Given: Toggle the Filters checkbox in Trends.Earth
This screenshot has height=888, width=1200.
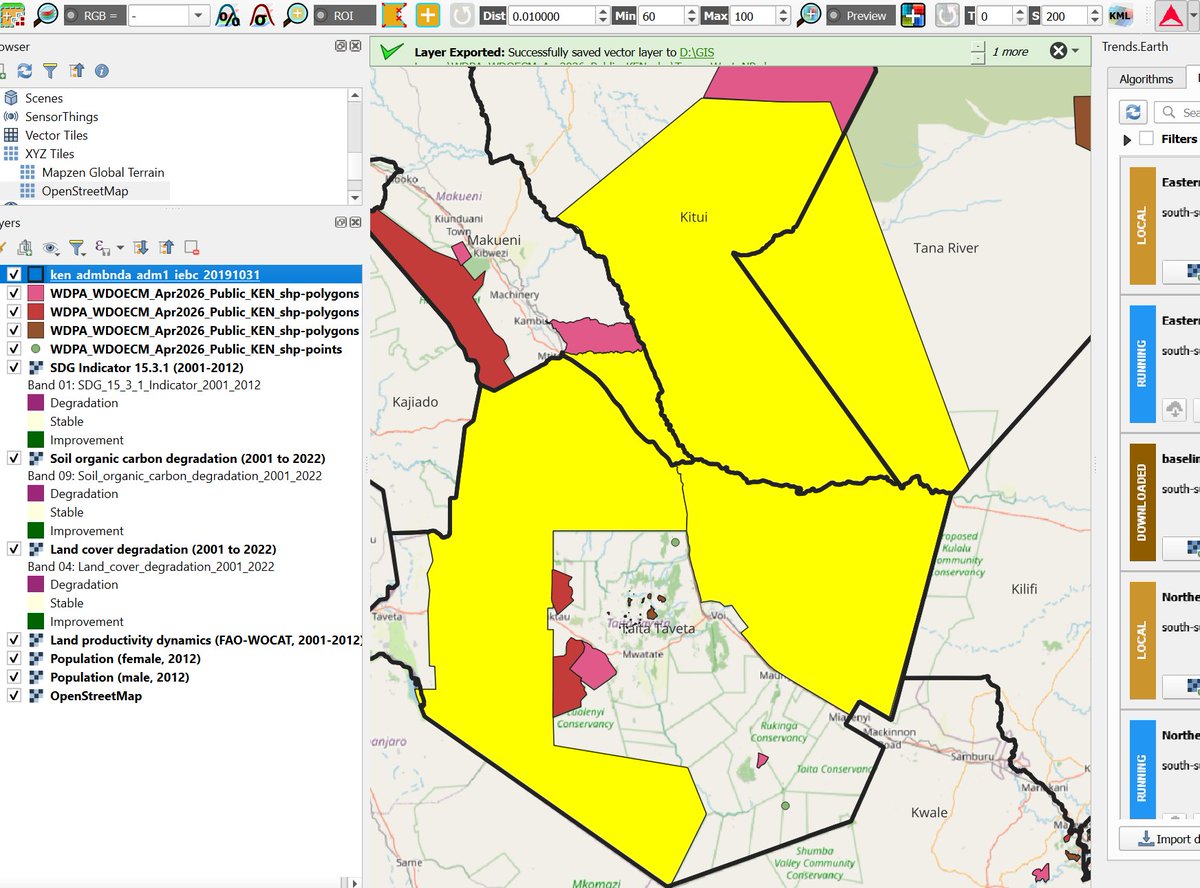Looking at the screenshot, I should (1146, 139).
